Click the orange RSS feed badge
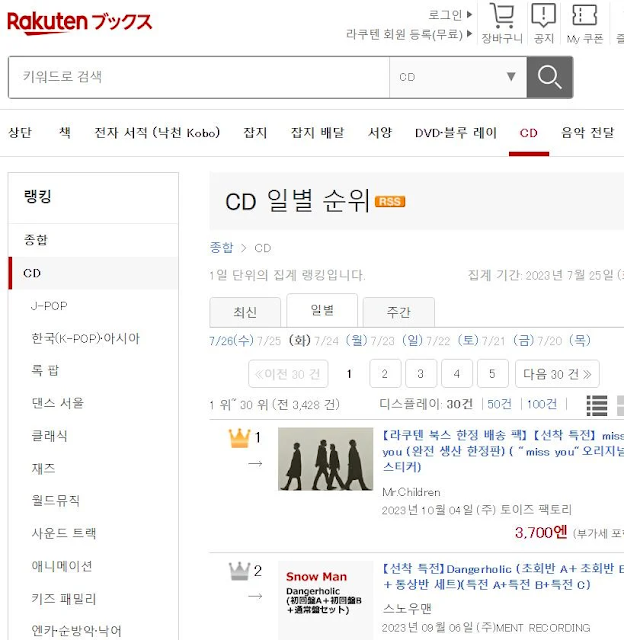 click(x=390, y=202)
